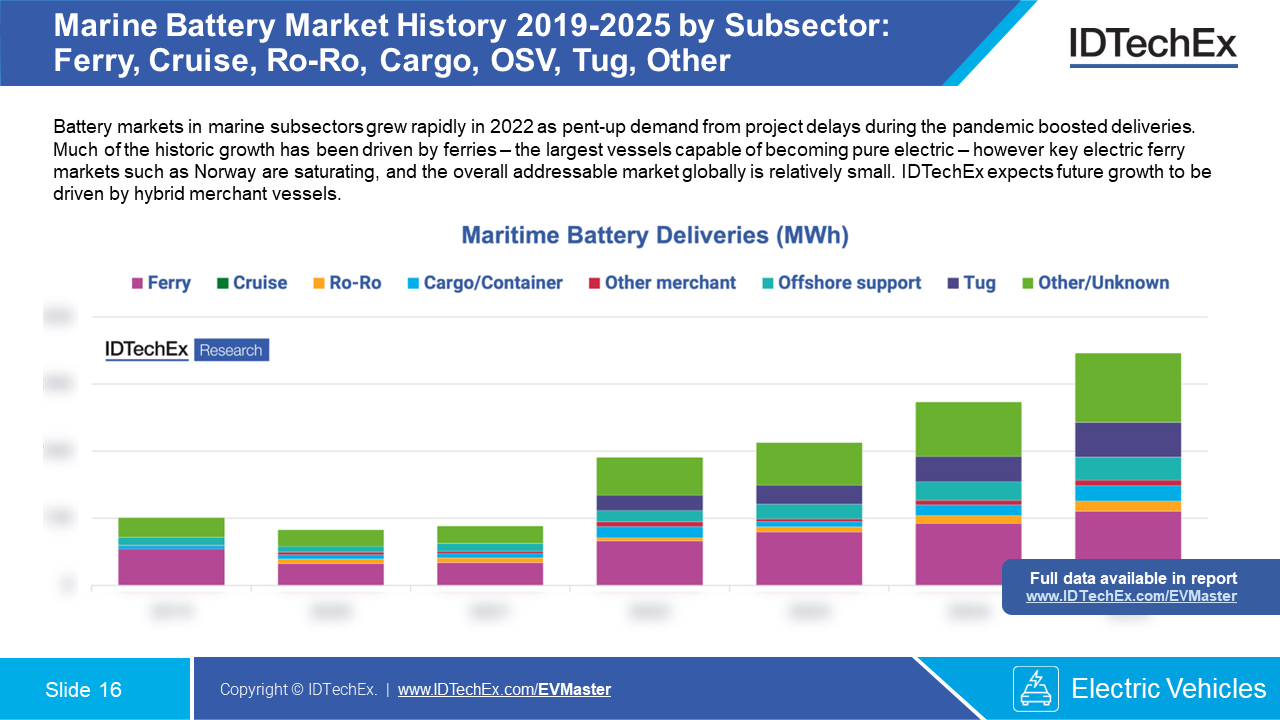Click the chart title 'Maritime Battery Deliveries (MWh)'

click(655, 236)
